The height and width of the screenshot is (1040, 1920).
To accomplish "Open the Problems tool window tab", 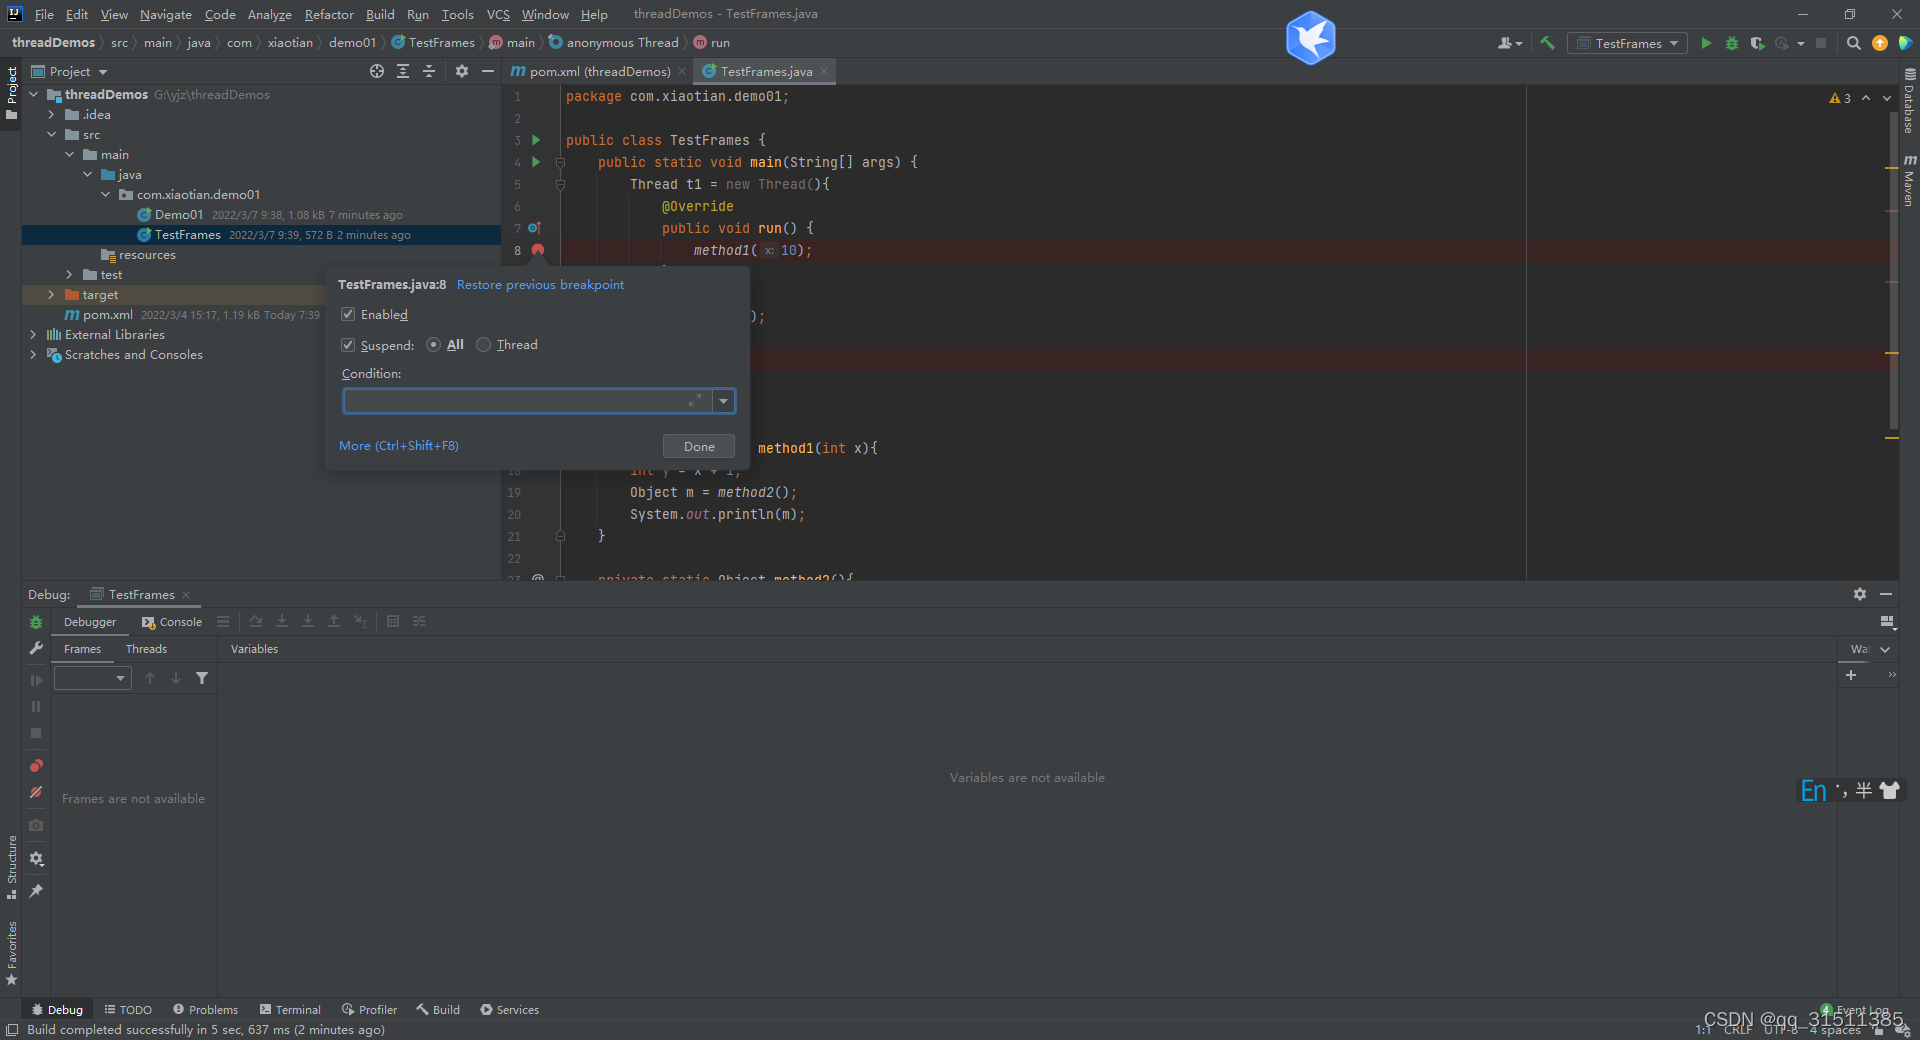I will point(205,1010).
